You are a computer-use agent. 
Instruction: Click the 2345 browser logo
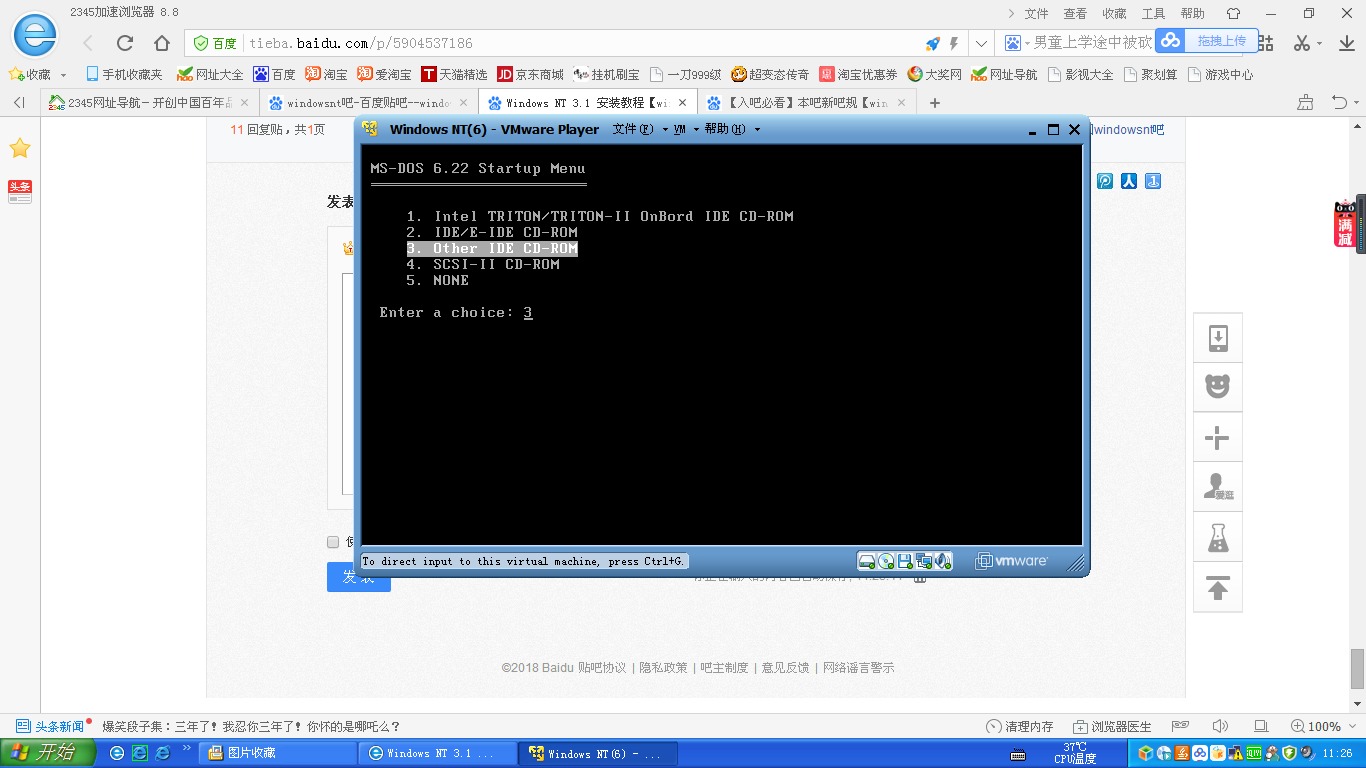[x=35, y=38]
